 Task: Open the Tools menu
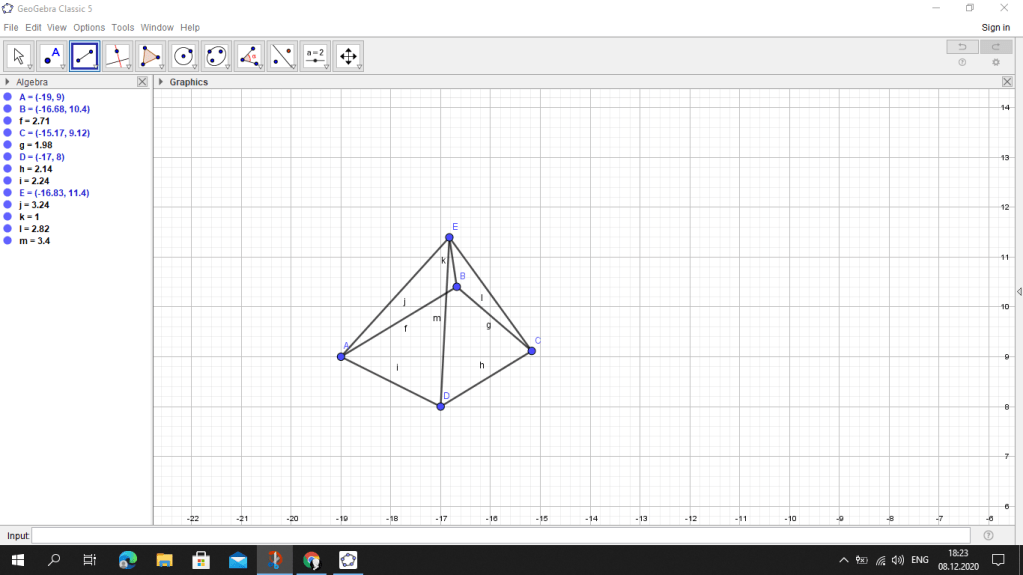(123, 28)
